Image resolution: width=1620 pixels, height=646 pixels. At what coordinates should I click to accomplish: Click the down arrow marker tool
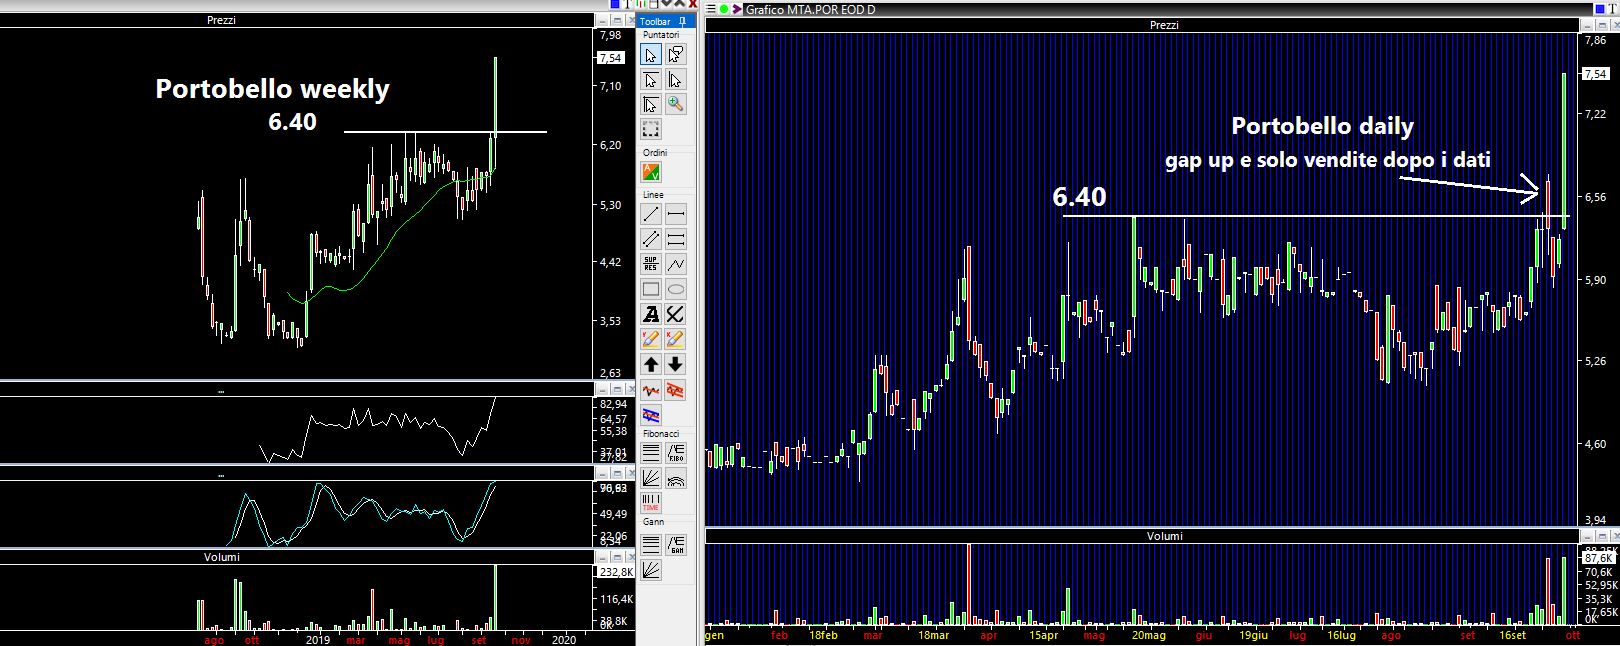click(676, 364)
